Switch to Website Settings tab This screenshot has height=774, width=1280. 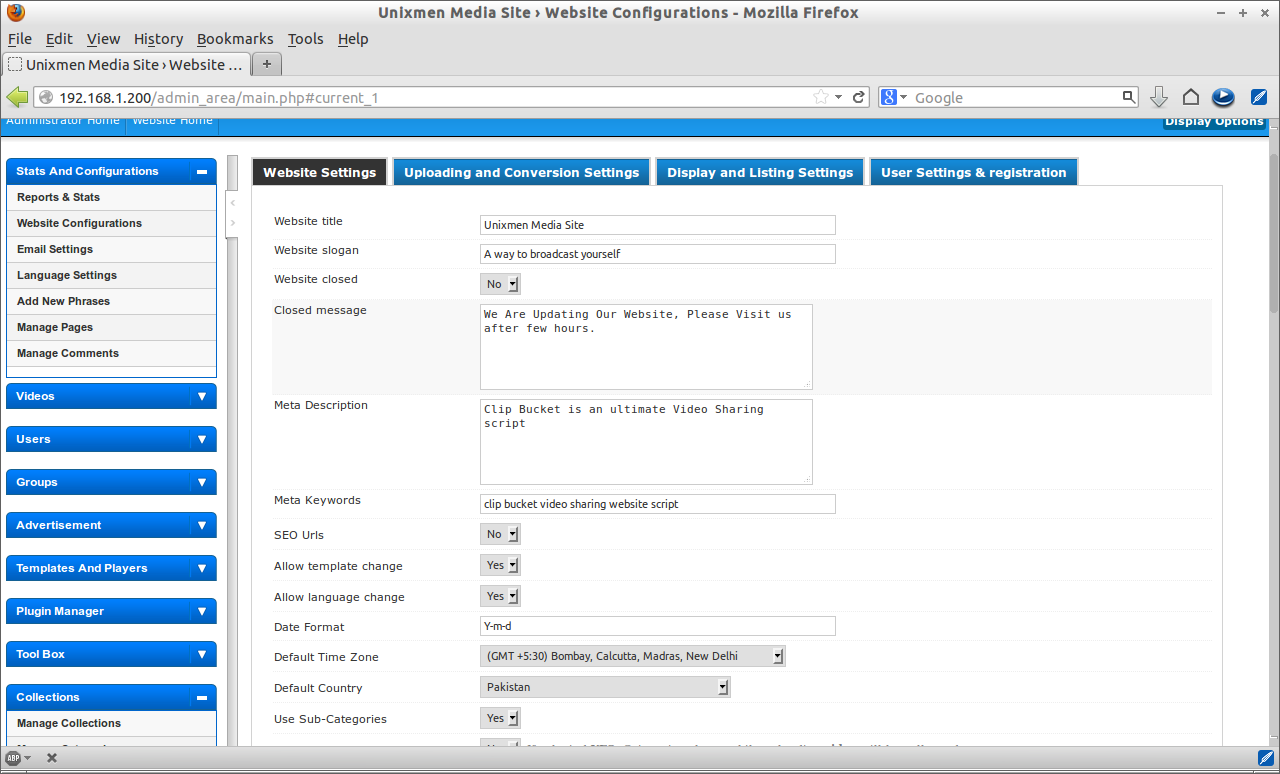pyautogui.click(x=319, y=172)
